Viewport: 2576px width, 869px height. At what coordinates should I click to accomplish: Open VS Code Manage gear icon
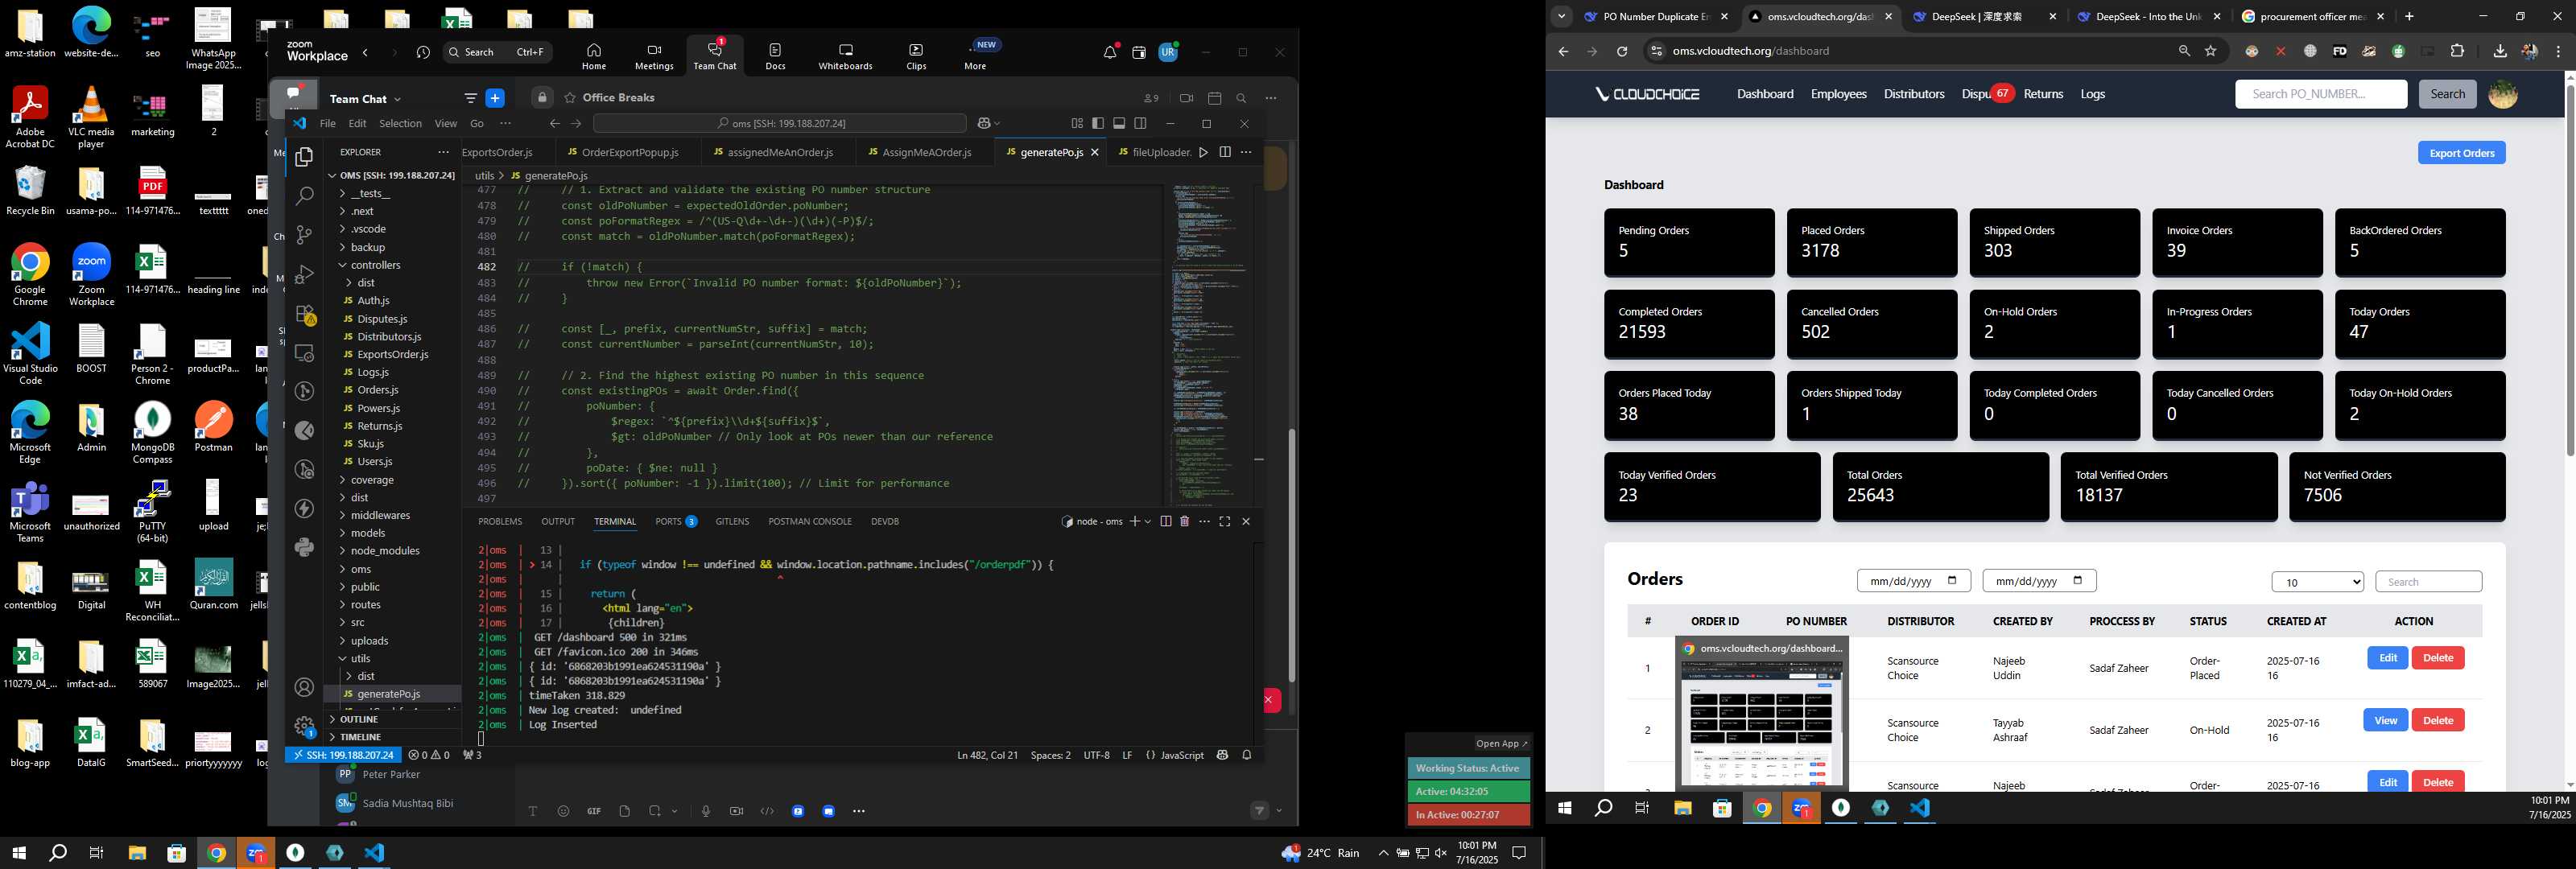tap(305, 726)
